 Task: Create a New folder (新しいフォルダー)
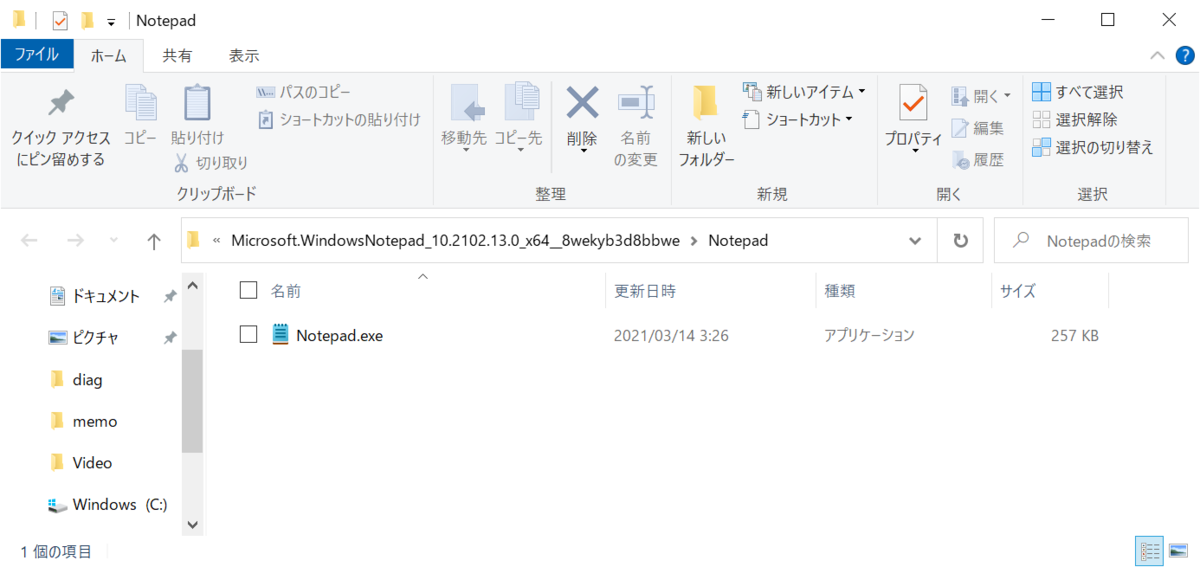pyautogui.click(x=706, y=126)
